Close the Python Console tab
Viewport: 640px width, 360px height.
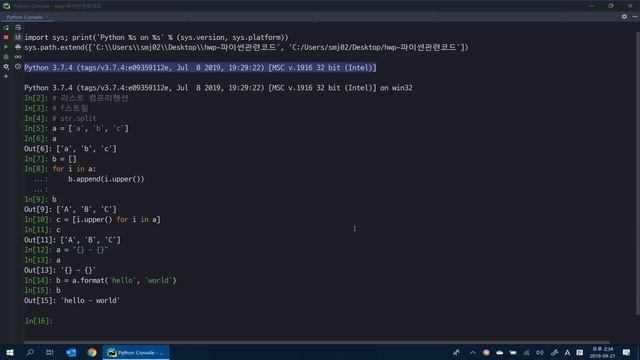(x=47, y=17)
